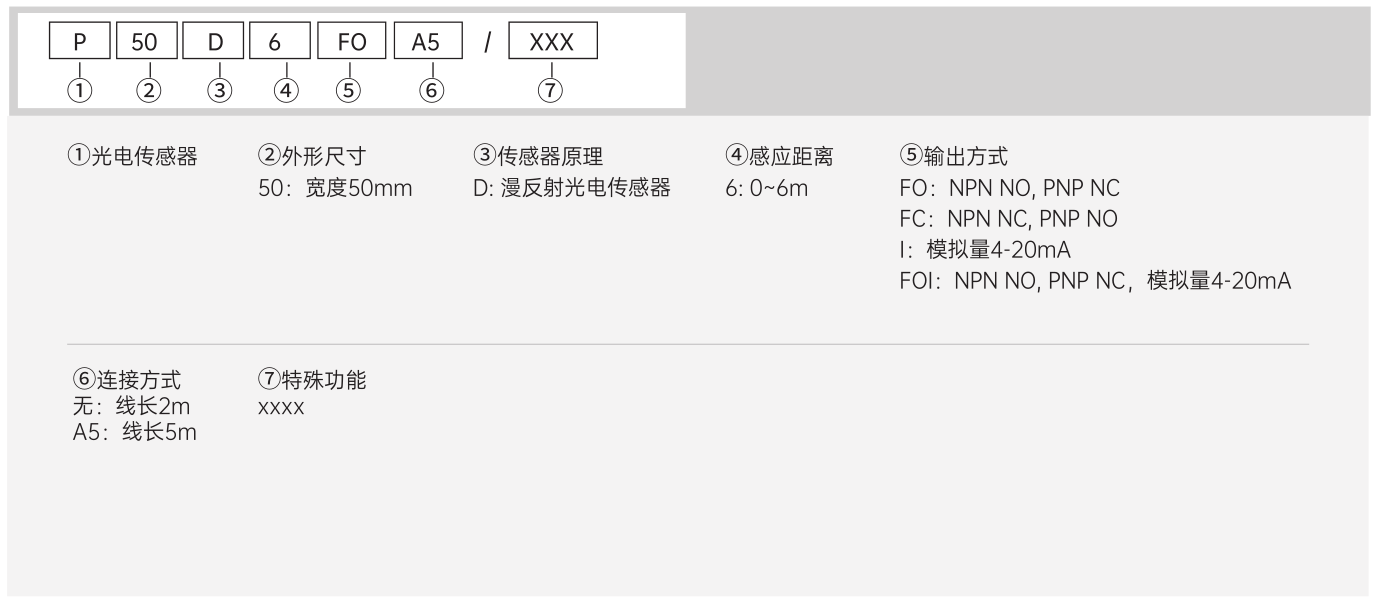This screenshot has width=1383, height=603.
Task: Click the circled number 4 marker
Action: tap(287, 90)
